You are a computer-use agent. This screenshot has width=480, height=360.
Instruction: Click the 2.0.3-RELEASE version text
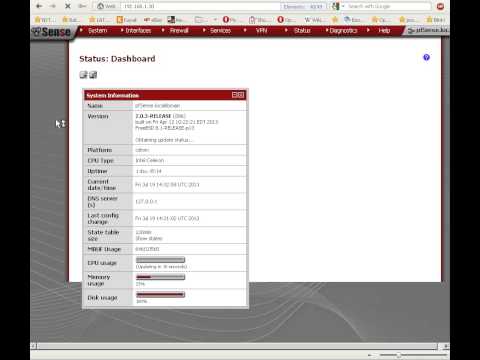pyautogui.click(x=153, y=116)
